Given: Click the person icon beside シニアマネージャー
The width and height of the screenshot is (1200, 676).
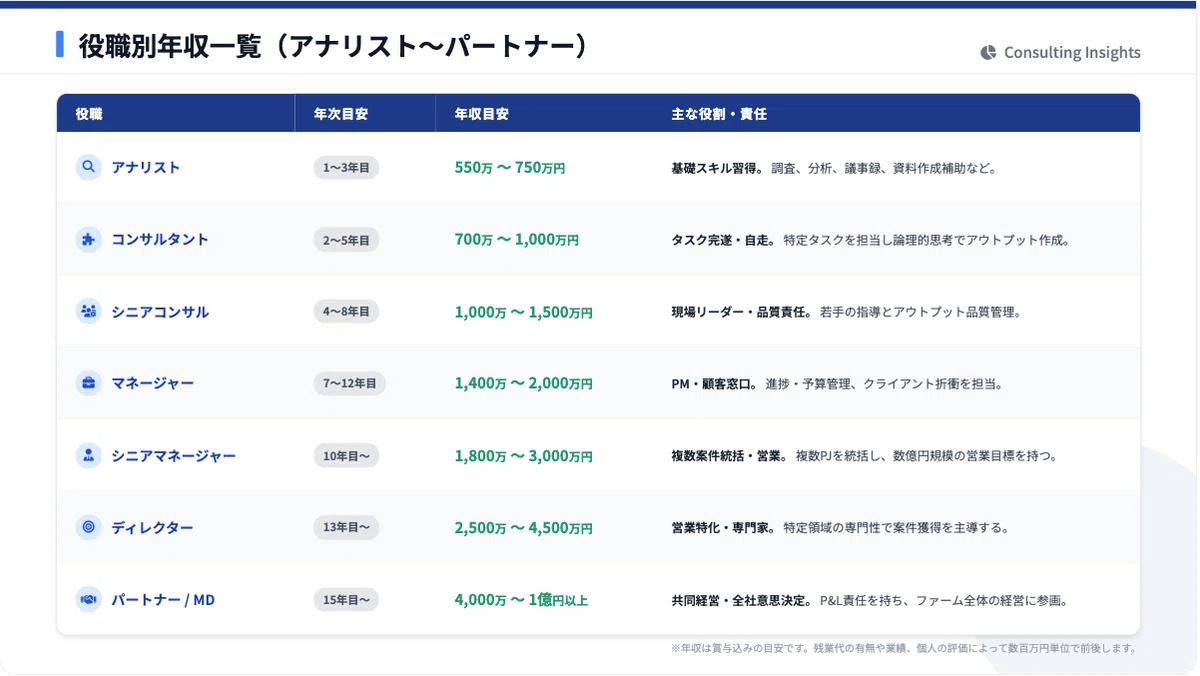Looking at the screenshot, I should coord(89,455).
